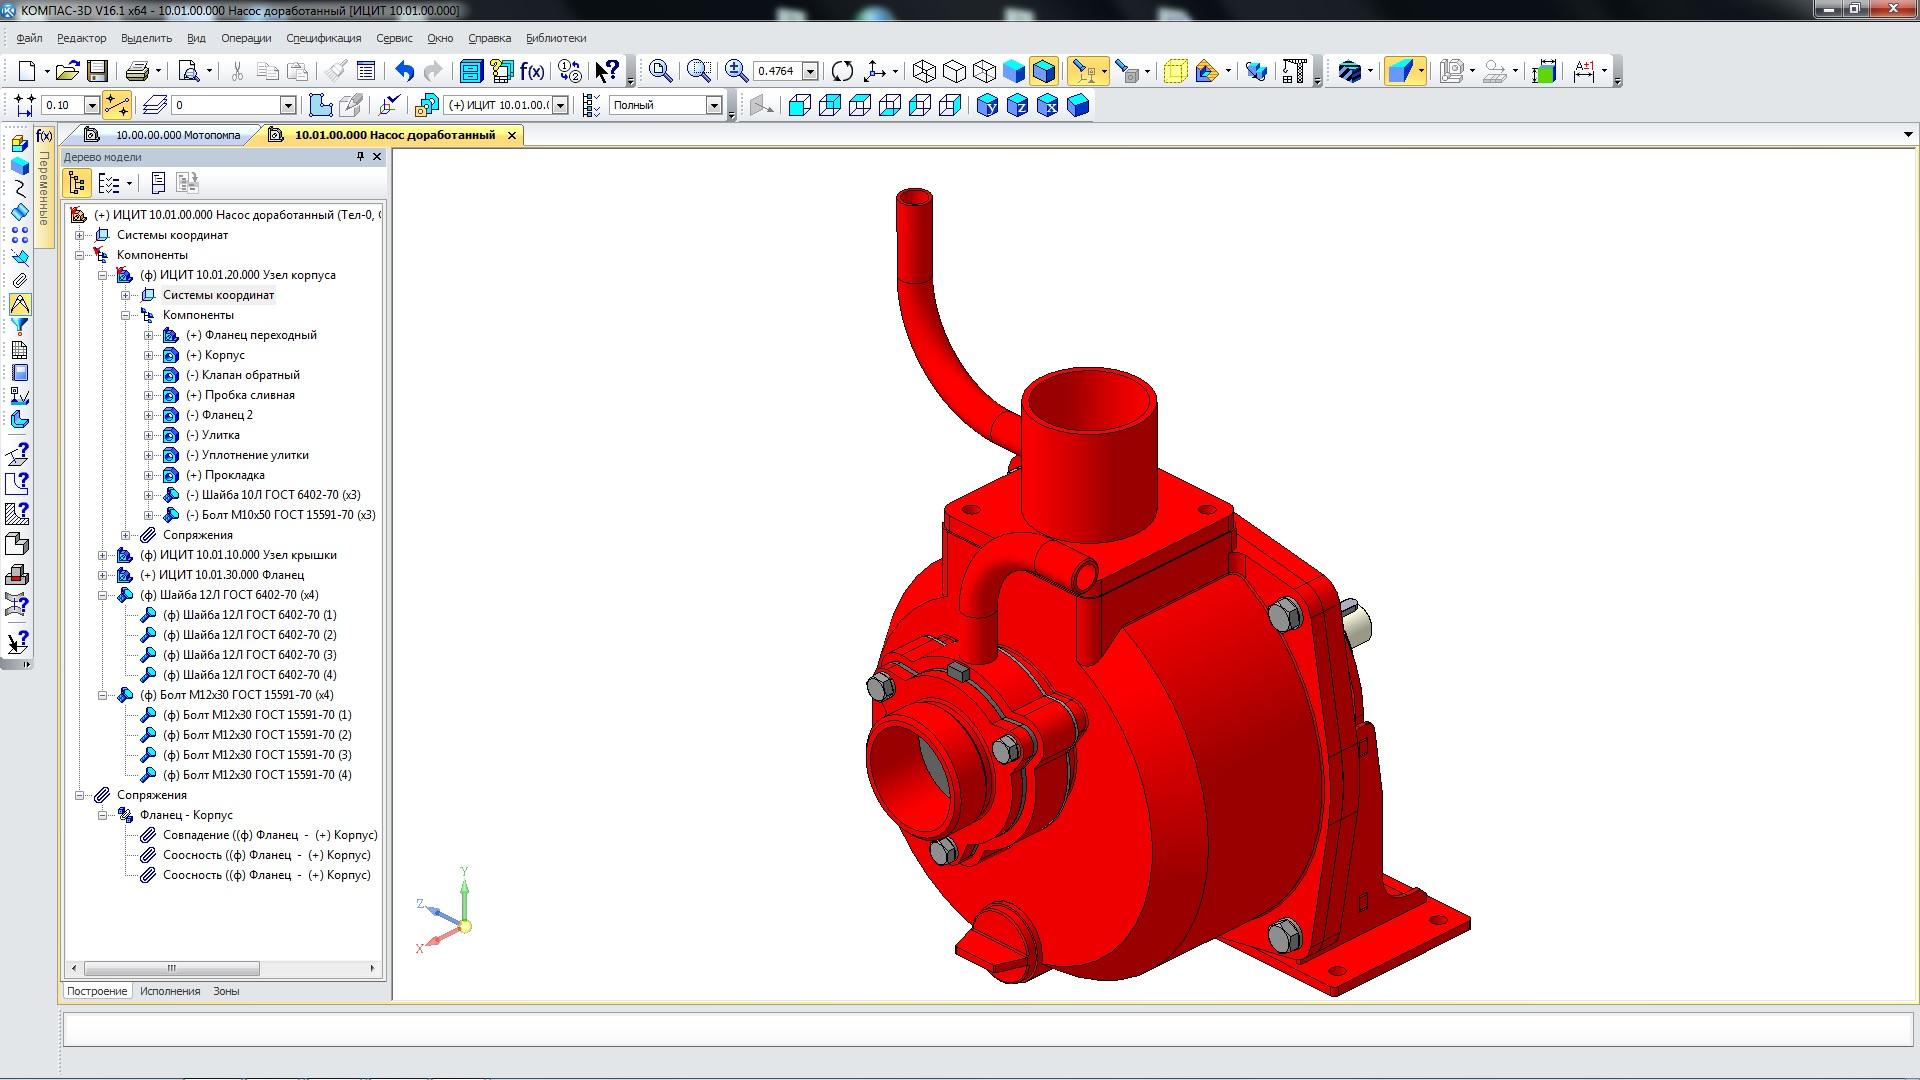Click the Undo arrow icon
This screenshot has height=1080, width=1920.
(404, 71)
